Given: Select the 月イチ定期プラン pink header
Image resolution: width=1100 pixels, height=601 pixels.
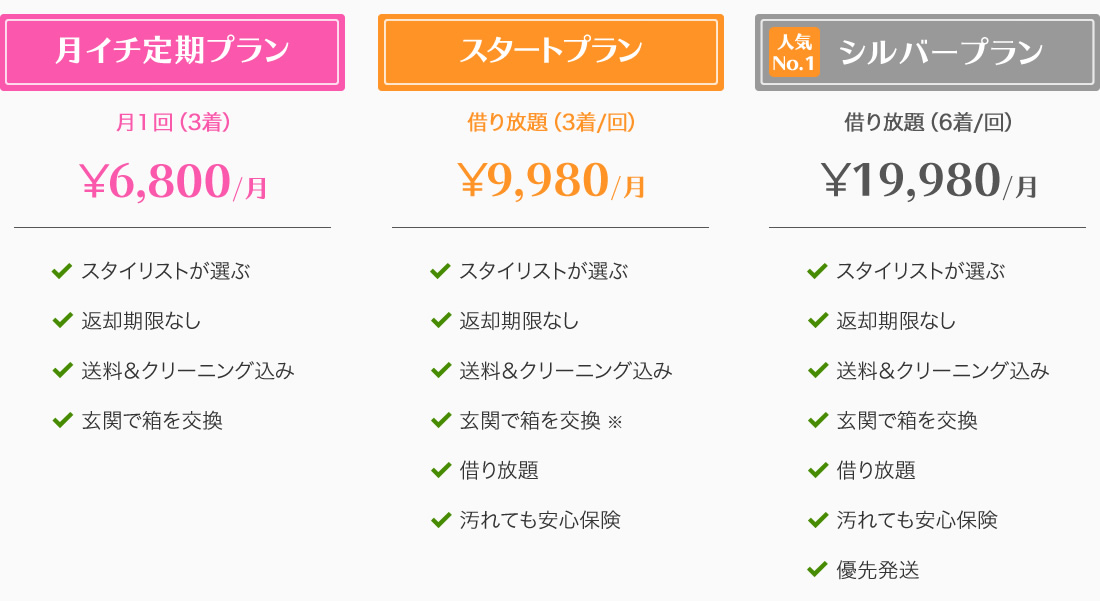Looking at the screenshot, I should click(x=173, y=53).
